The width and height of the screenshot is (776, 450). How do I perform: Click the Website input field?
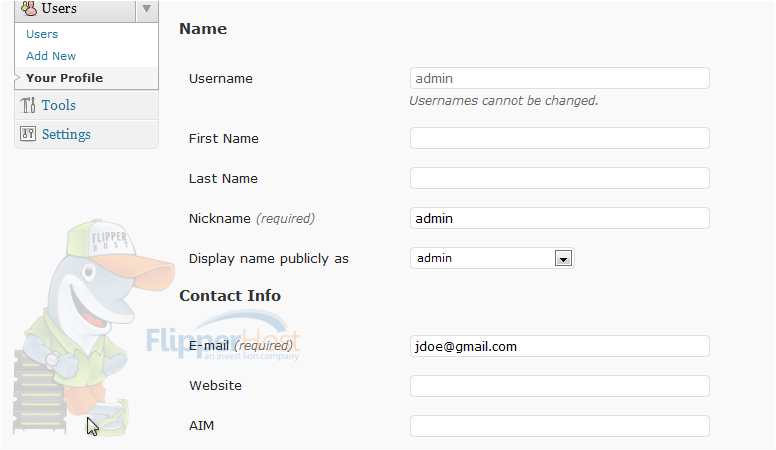click(560, 386)
